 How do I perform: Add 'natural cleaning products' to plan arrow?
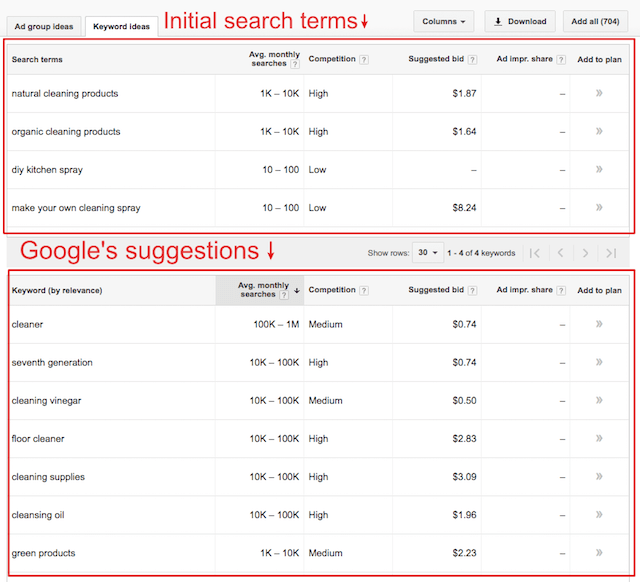pyautogui.click(x=599, y=93)
